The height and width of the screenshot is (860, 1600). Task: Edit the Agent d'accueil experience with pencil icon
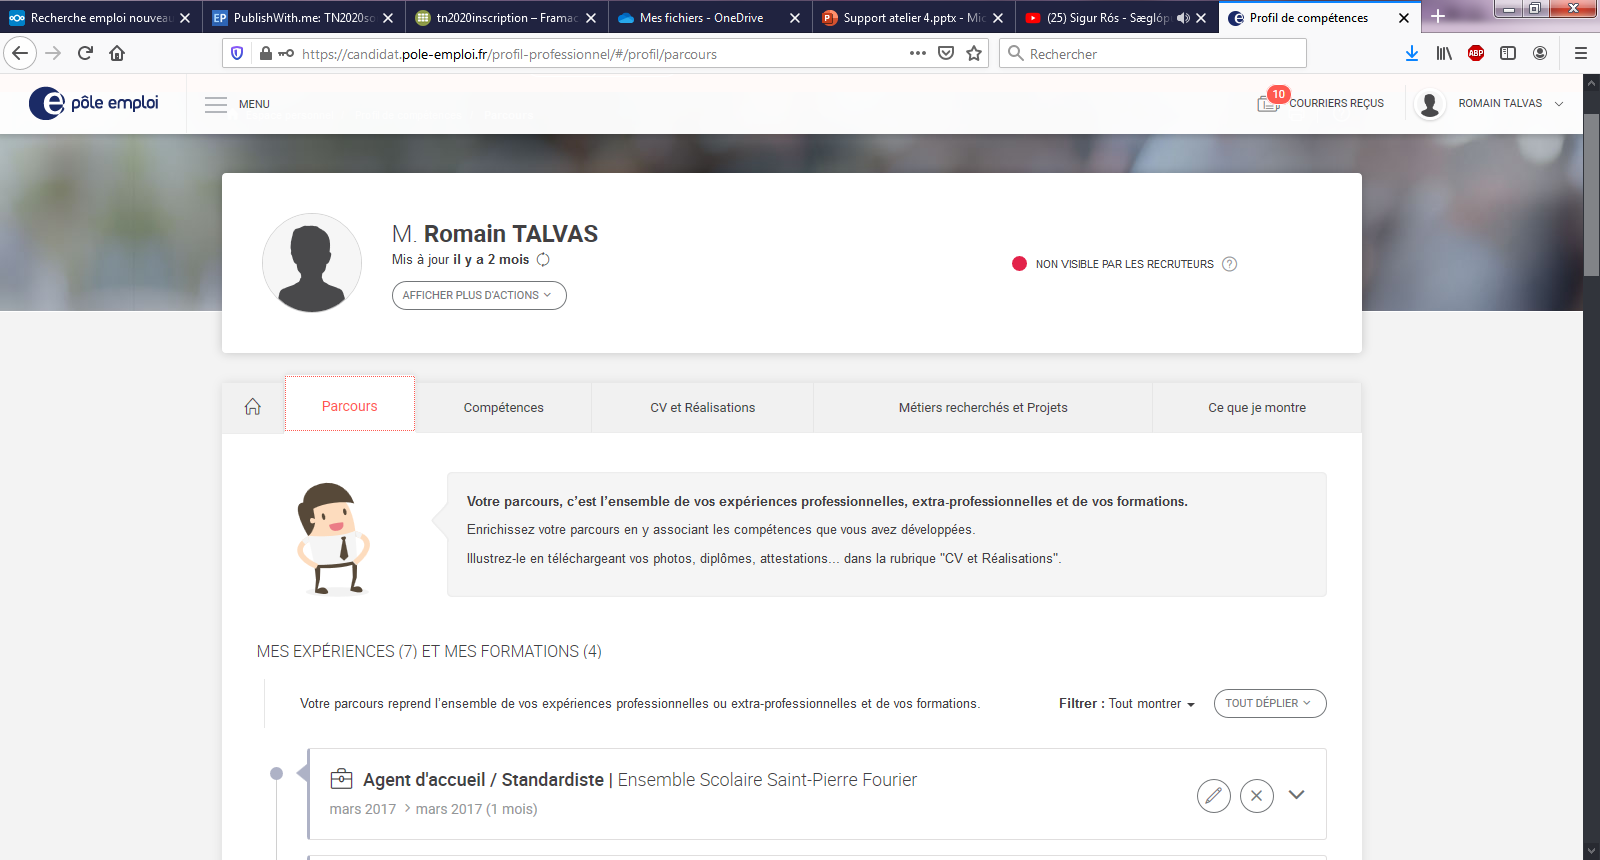1213,796
